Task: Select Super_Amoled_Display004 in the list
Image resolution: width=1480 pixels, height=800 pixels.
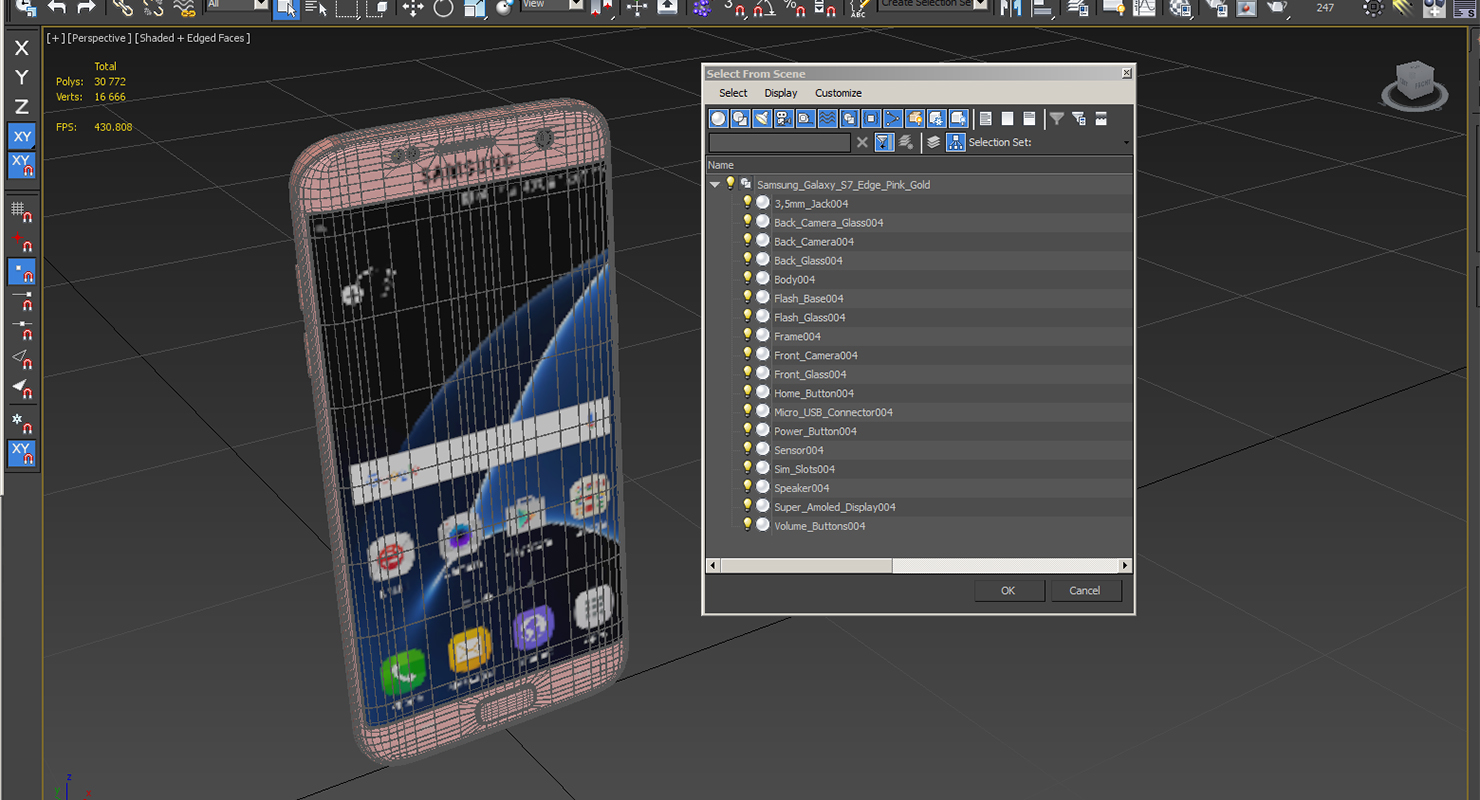Action: 835,507
